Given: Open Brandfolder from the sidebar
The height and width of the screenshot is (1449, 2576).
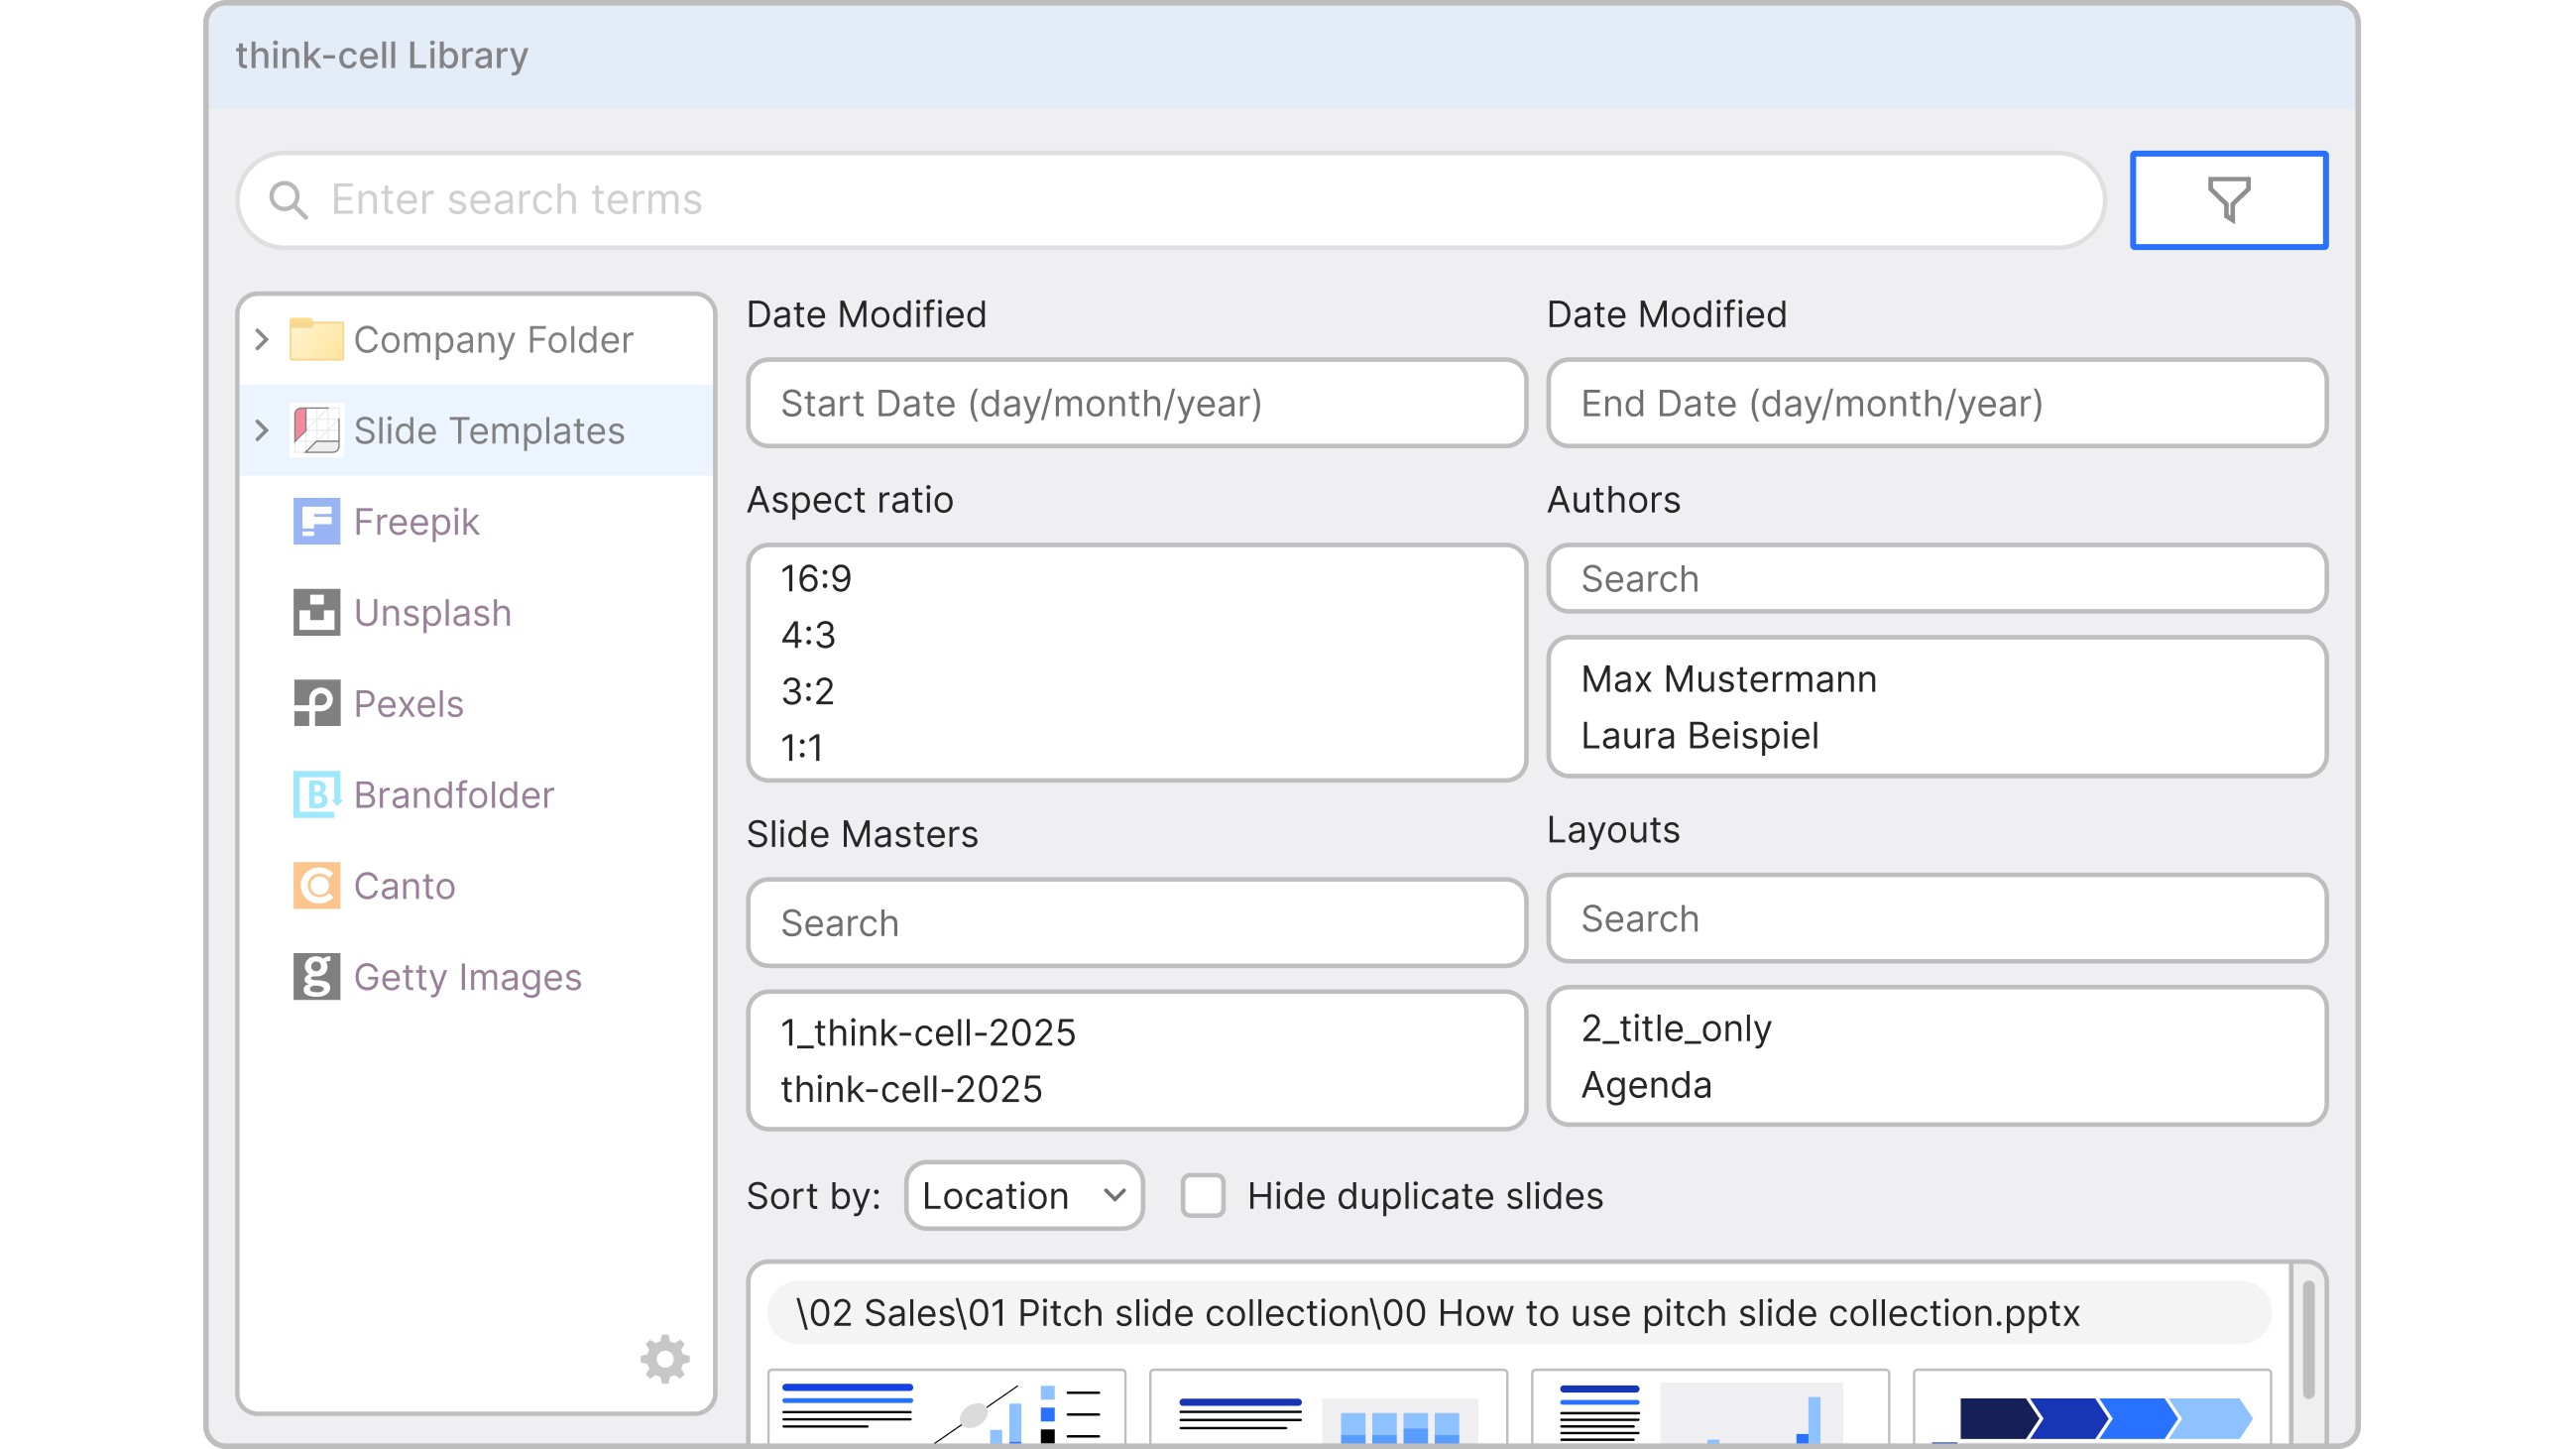Looking at the screenshot, I should point(453,795).
